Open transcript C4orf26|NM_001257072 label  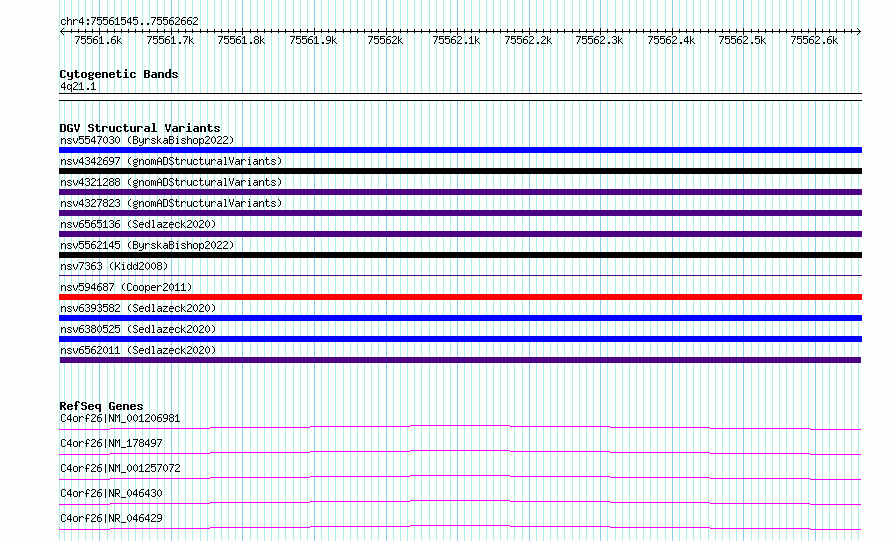(120, 468)
